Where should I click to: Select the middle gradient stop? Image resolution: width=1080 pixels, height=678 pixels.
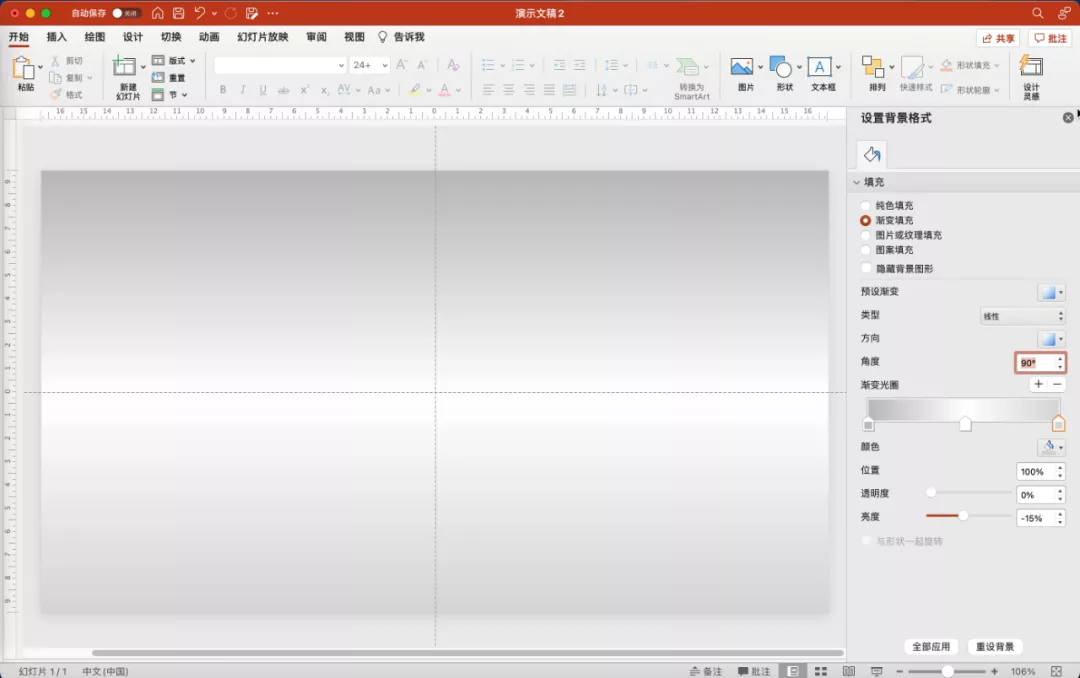tap(966, 424)
